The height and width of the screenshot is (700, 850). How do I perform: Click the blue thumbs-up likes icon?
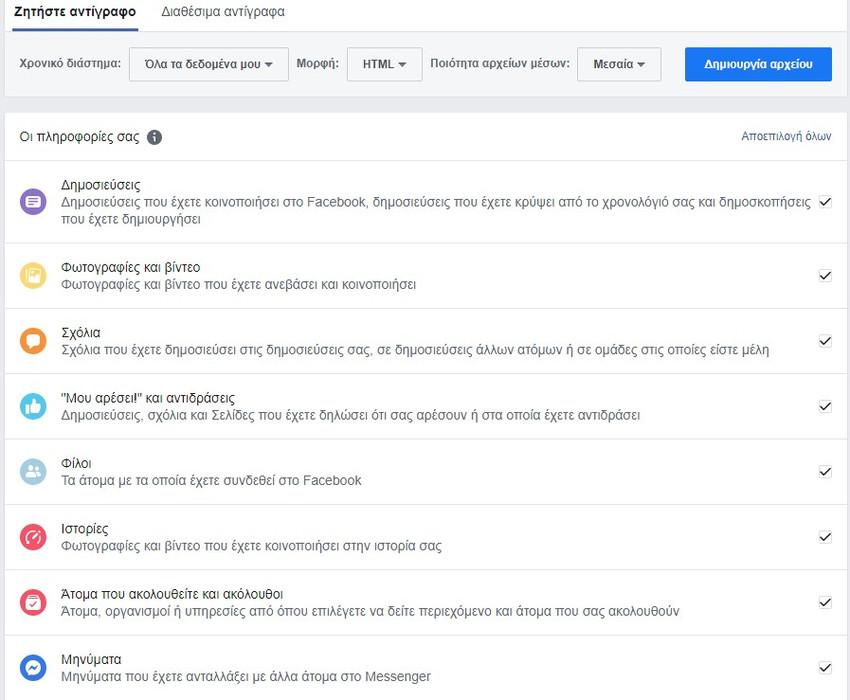click(x=33, y=406)
